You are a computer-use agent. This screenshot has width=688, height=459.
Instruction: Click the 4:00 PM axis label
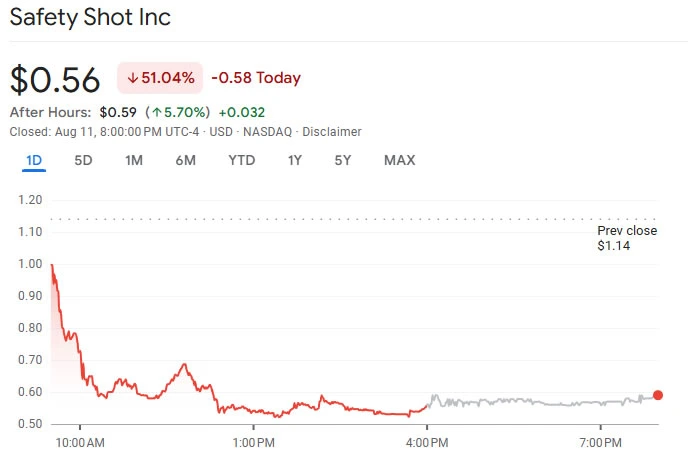(x=427, y=441)
